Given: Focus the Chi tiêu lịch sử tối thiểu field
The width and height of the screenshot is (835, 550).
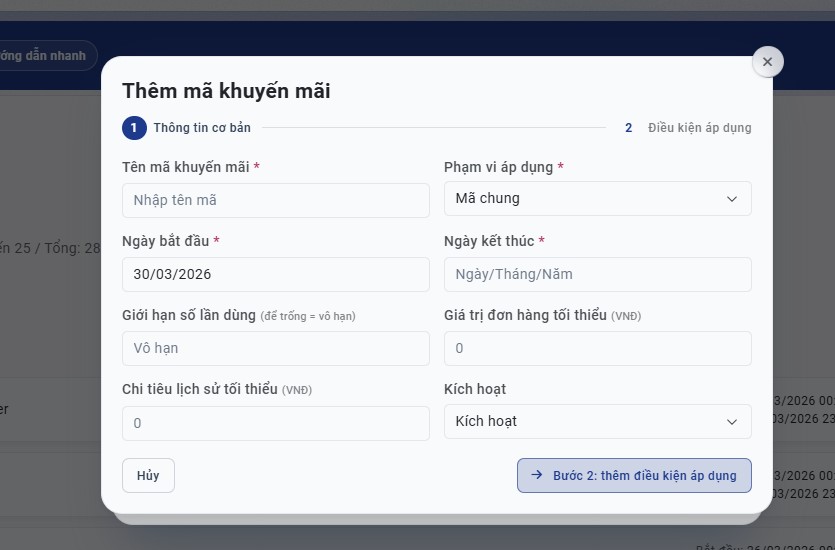Looking at the screenshot, I should [x=276, y=423].
